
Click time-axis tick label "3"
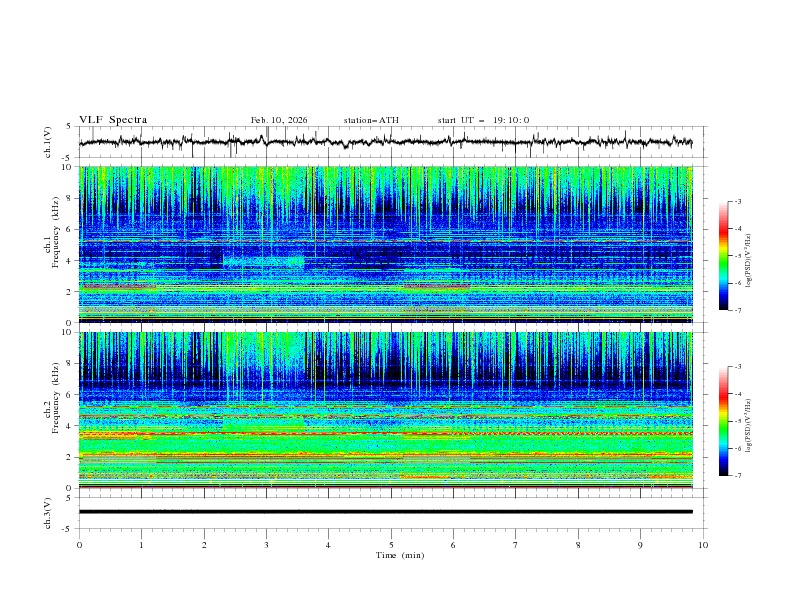(266, 545)
